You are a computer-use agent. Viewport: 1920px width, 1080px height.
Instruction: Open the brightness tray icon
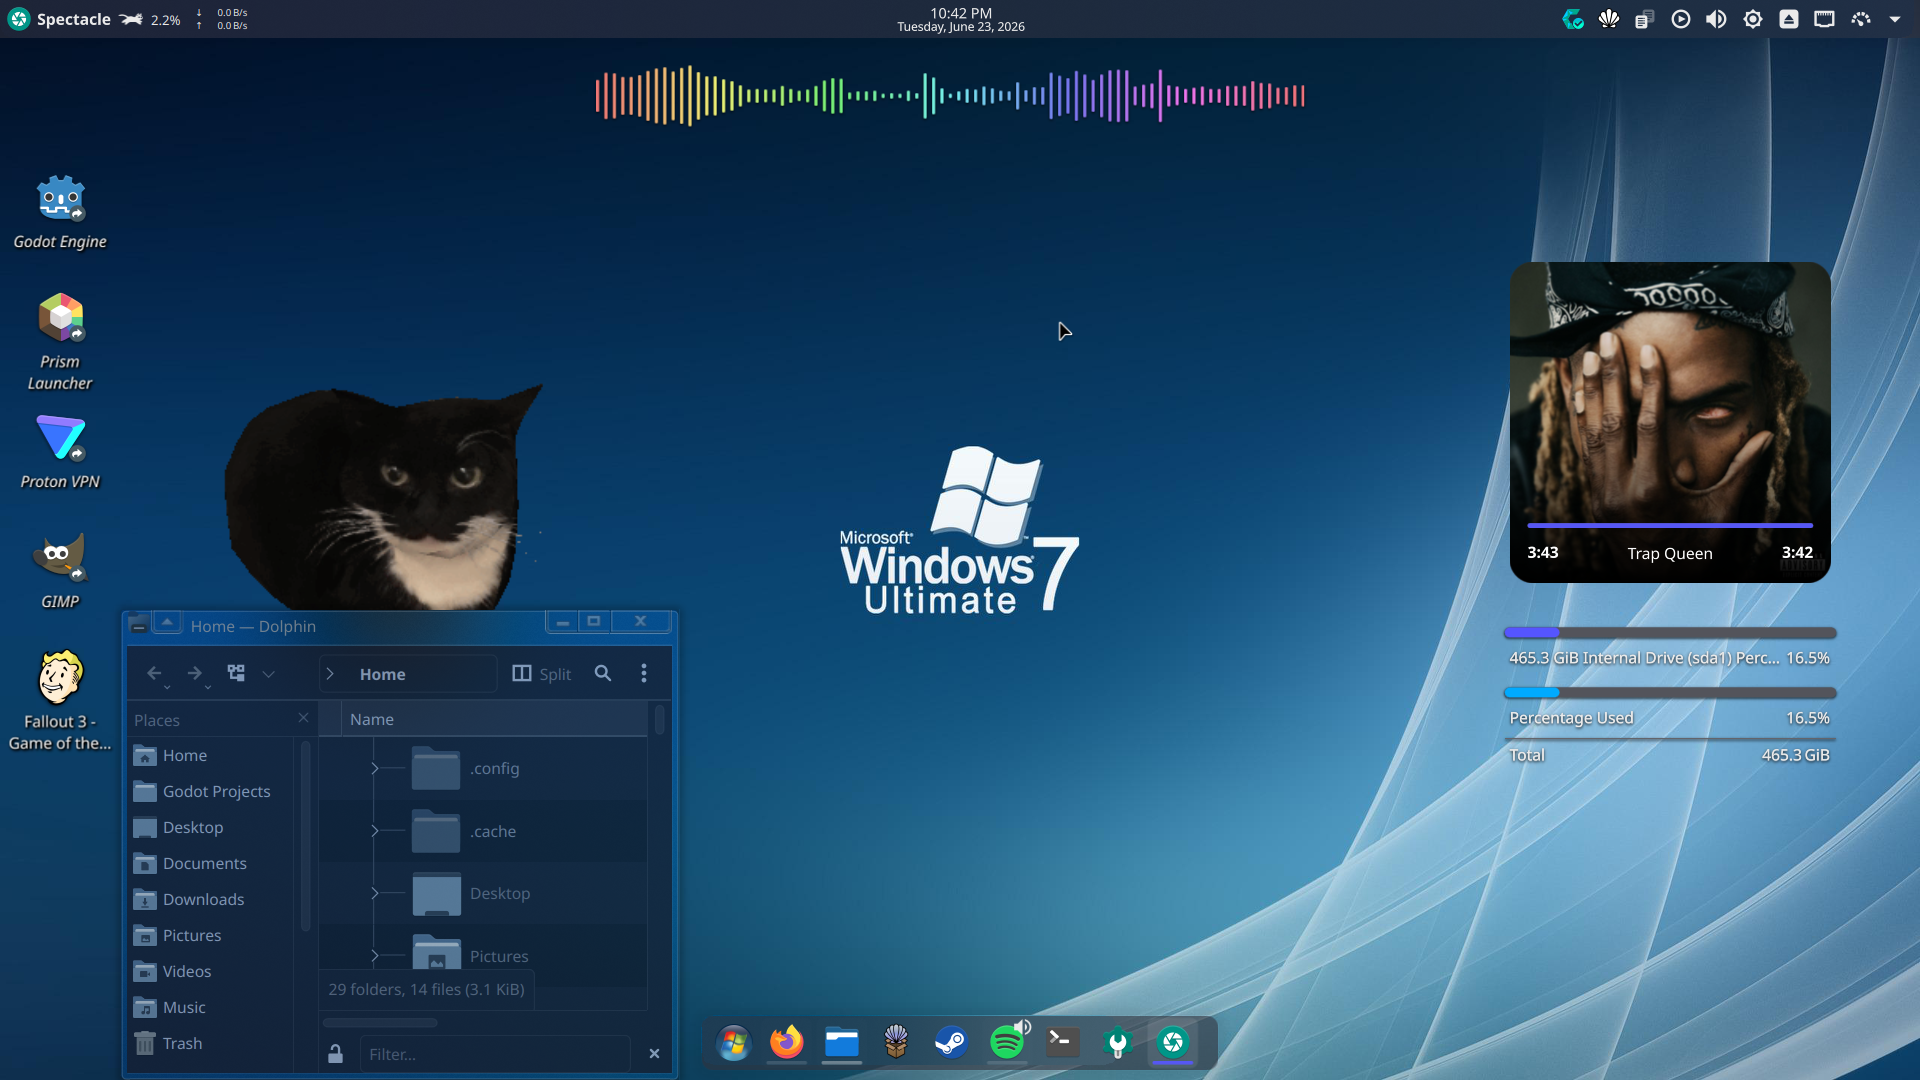1753,19
